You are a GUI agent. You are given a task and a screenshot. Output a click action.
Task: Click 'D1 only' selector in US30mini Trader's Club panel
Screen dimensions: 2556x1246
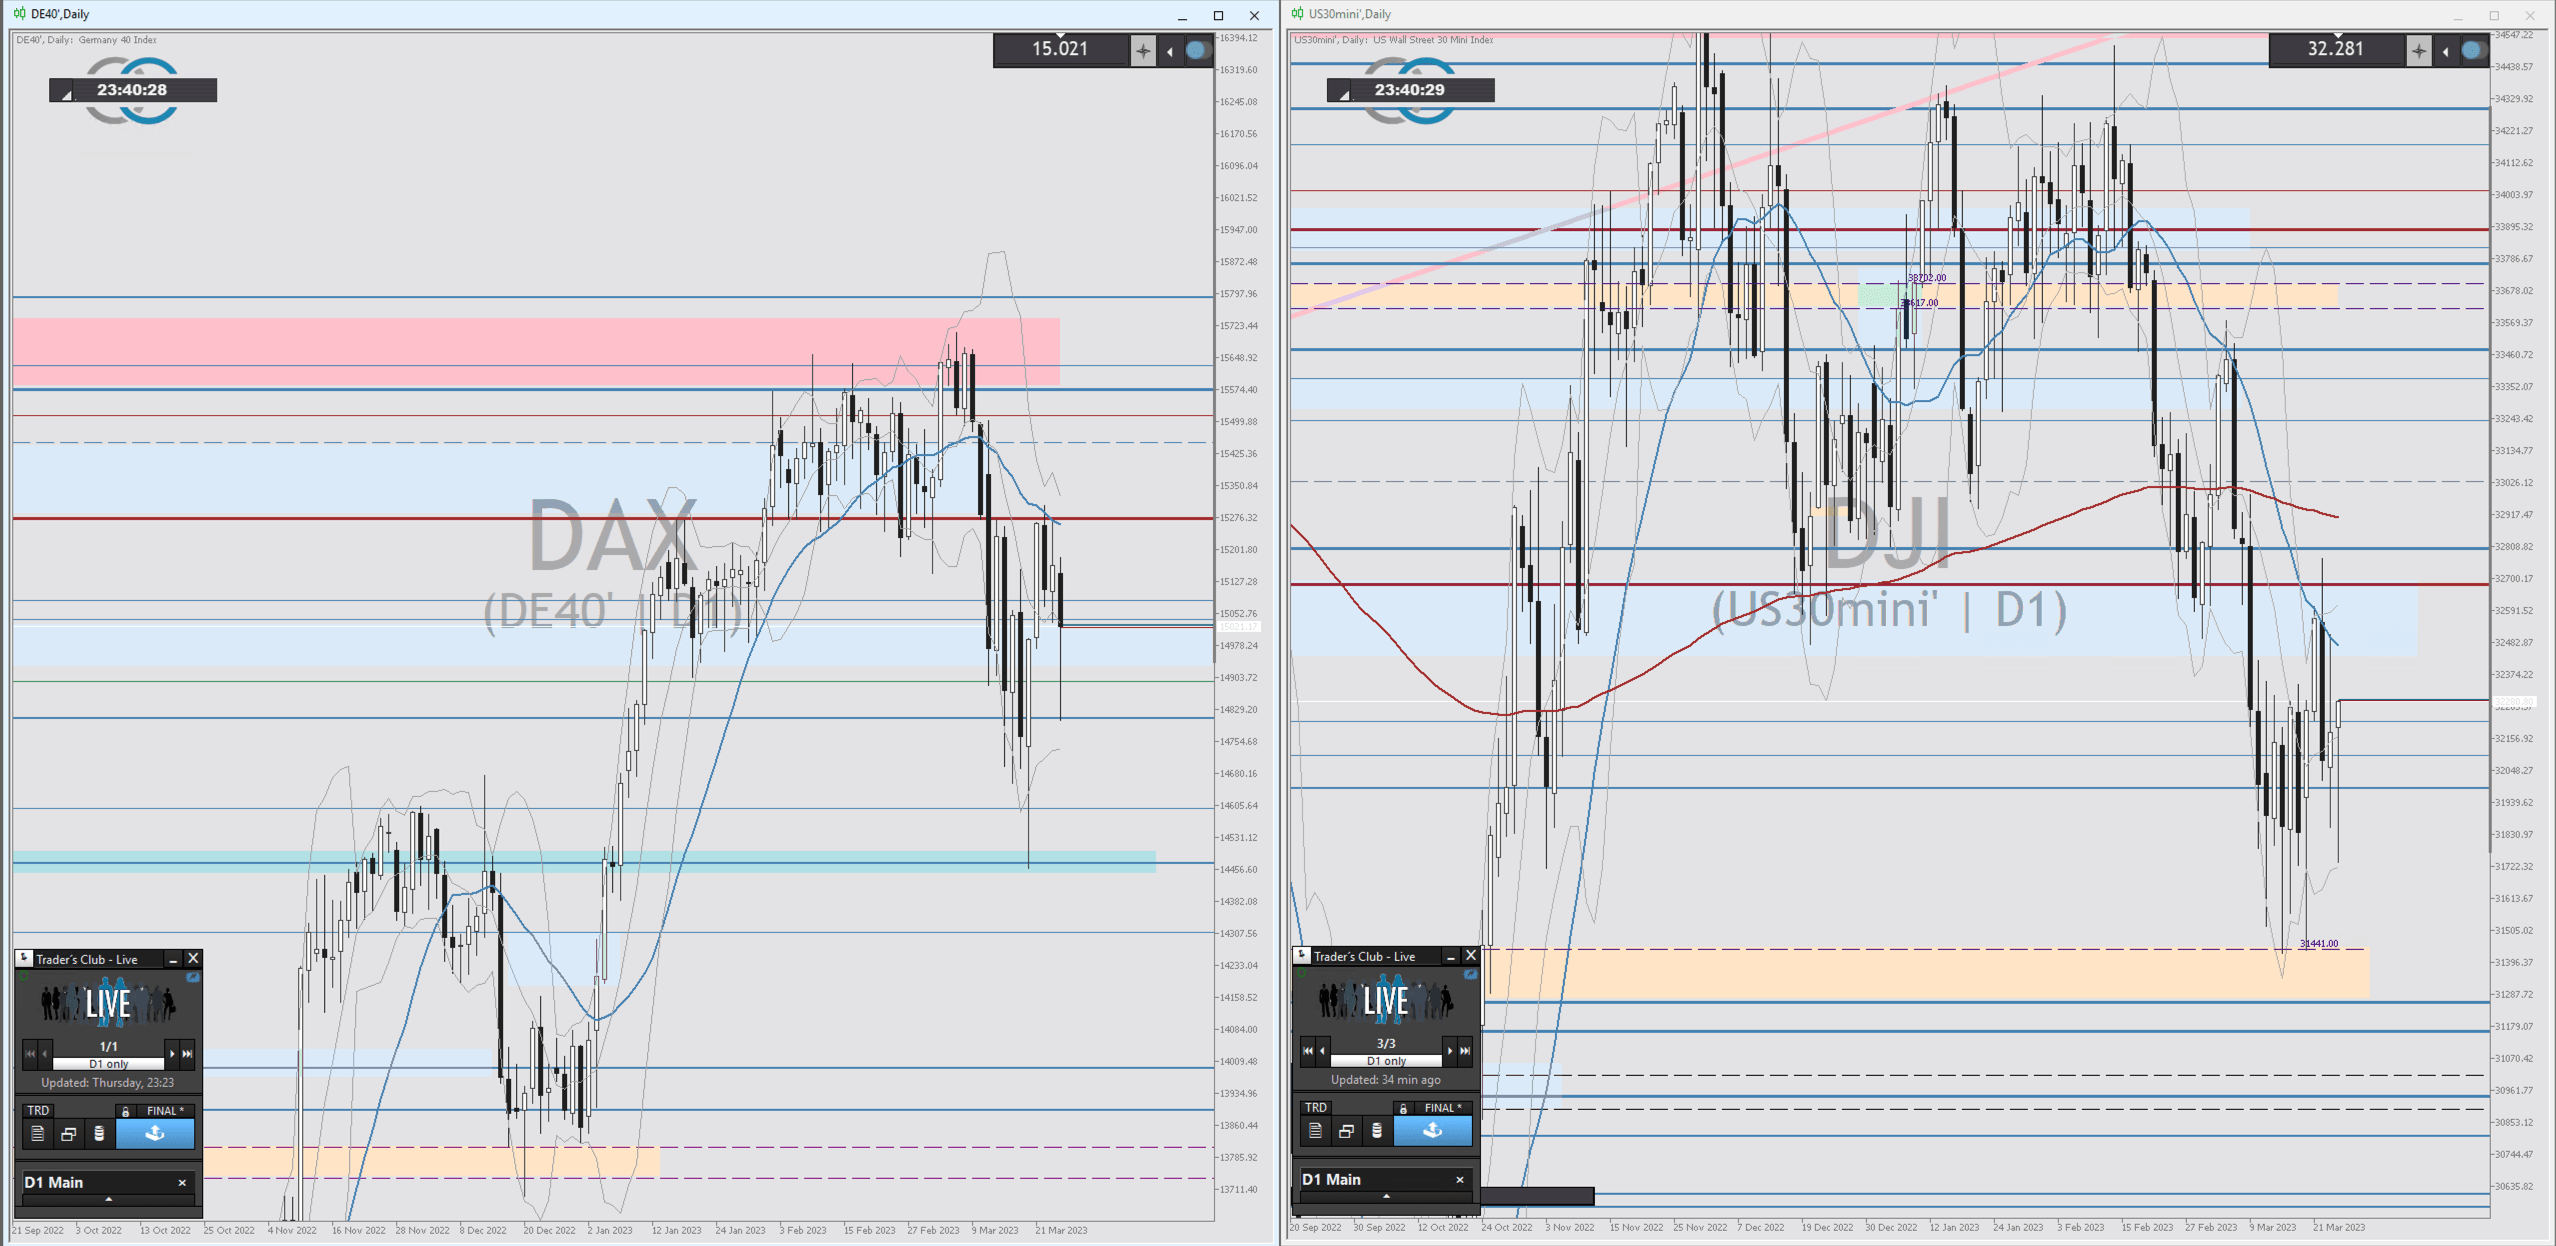(1386, 1060)
